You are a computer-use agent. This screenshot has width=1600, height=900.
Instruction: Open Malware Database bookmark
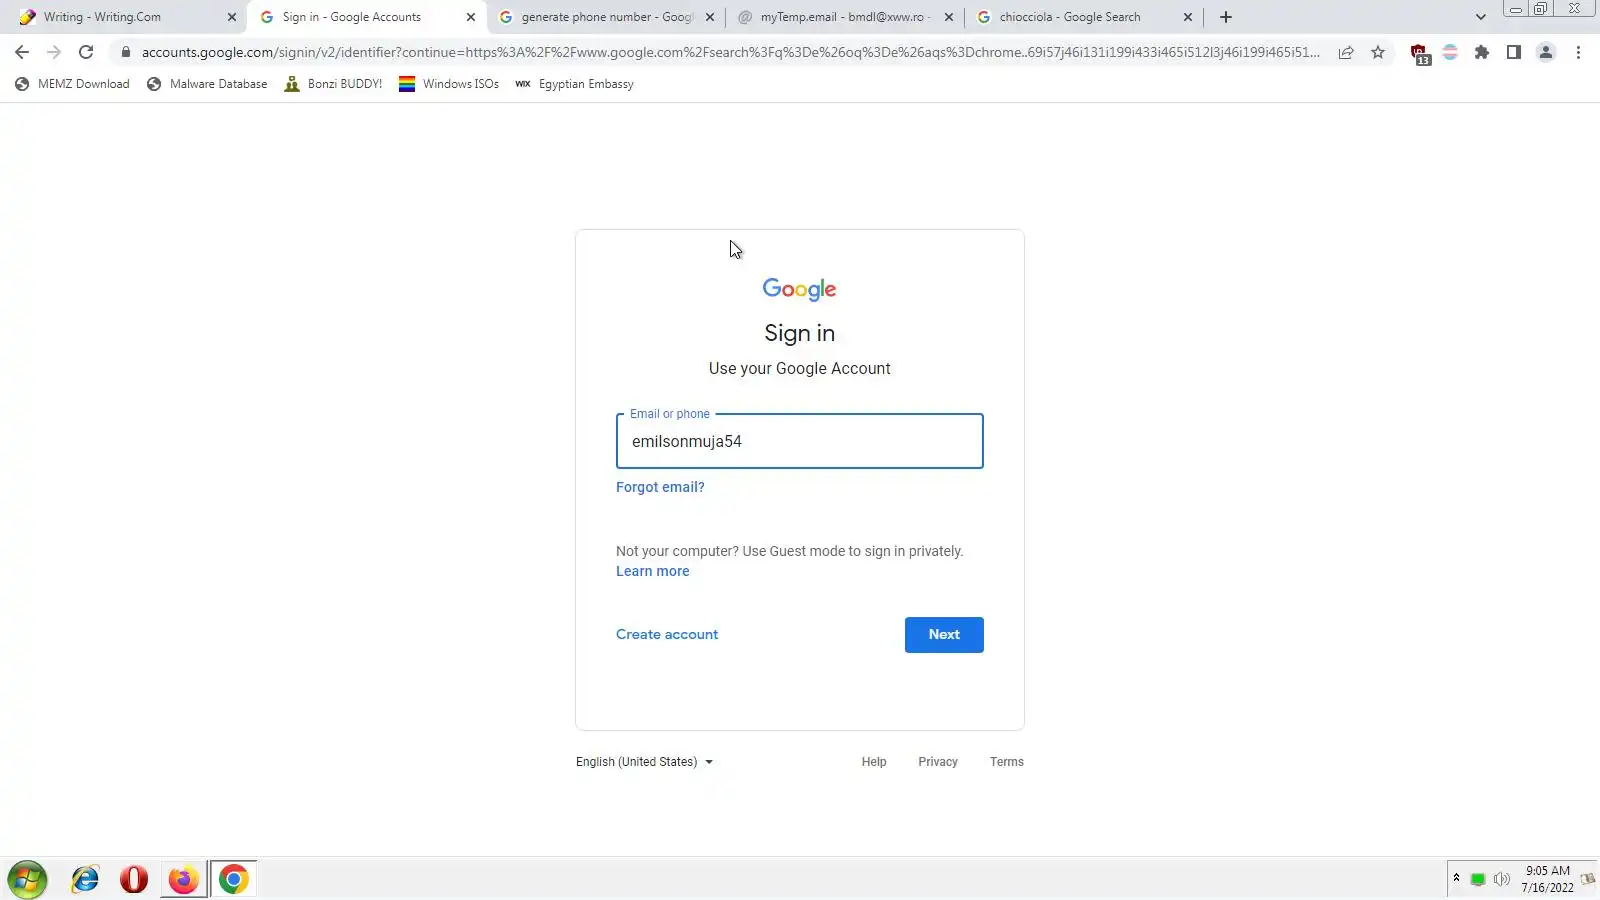(207, 84)
